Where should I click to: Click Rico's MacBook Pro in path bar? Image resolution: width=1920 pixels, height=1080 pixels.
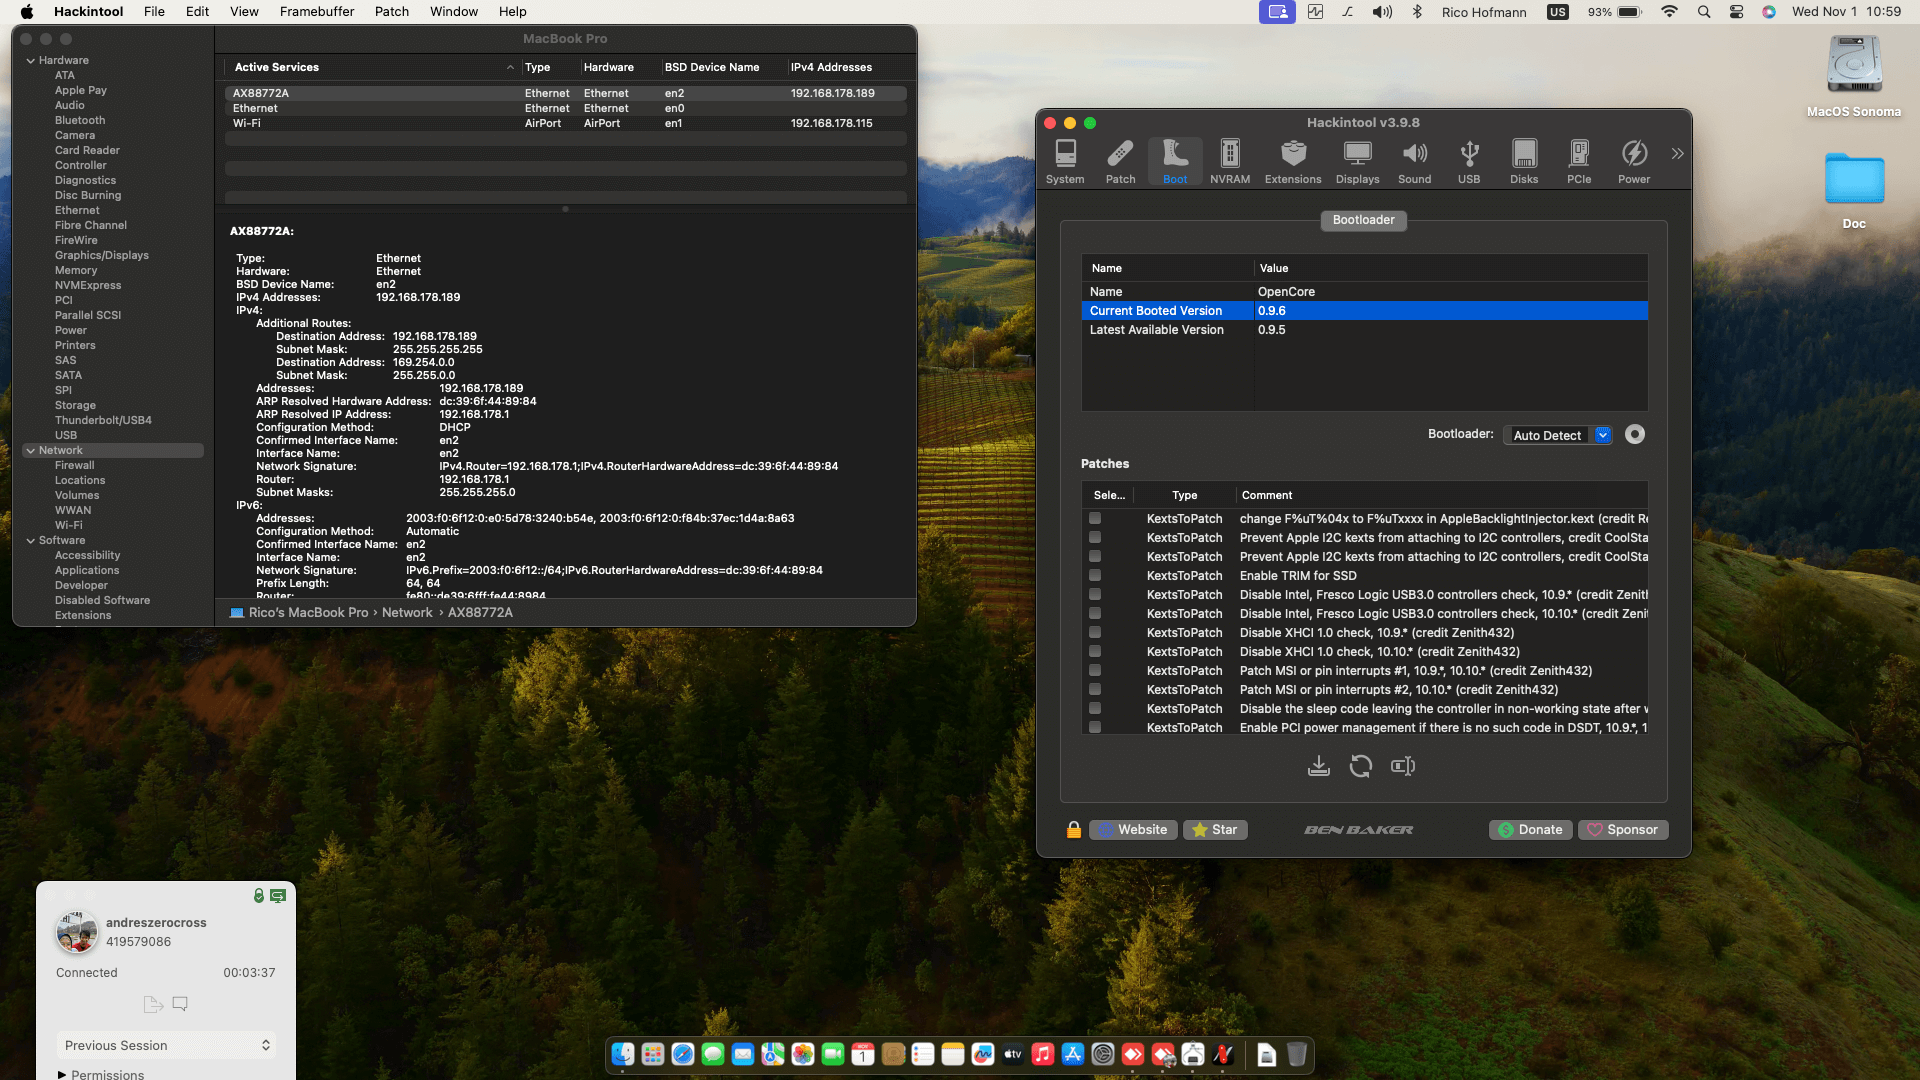pyautogui.click(x=299, y=612)
